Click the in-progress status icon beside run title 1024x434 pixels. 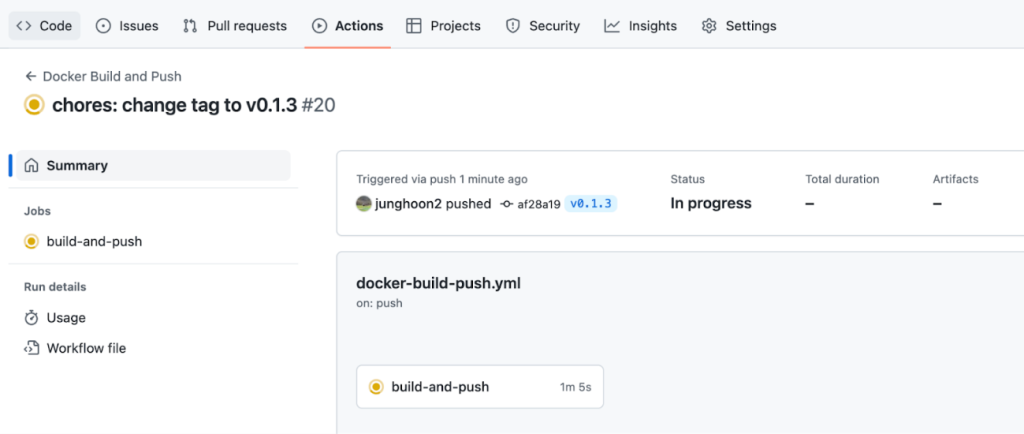click(x=34, y=105)
